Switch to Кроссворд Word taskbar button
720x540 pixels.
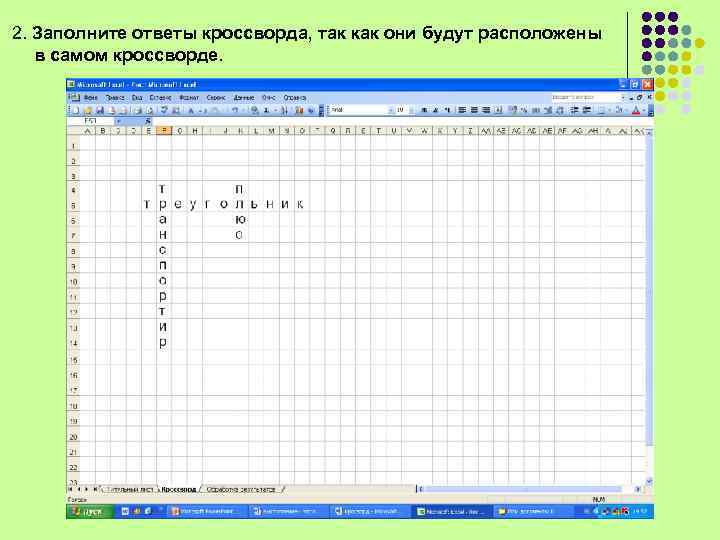(370, 512)
